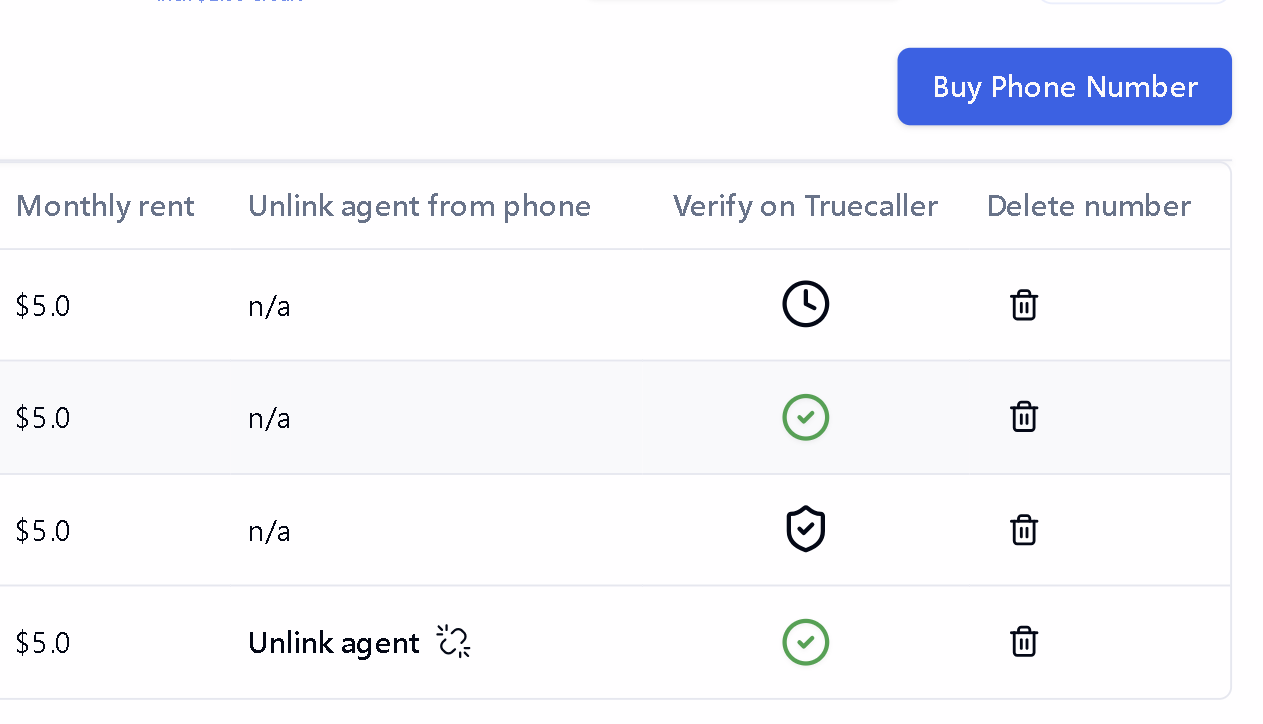Viewport: 1263px width, 724px height.
Task: Click the trash icon in the third row
Action: [1024, 530]
